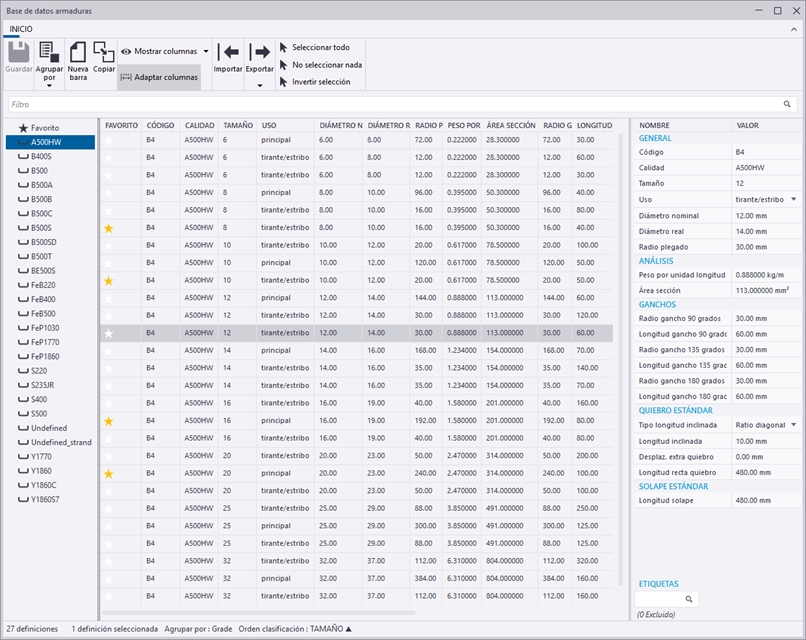Select B500S grade in the left list
The width and height of the screenshot is (806, 640).
(42, 227)
